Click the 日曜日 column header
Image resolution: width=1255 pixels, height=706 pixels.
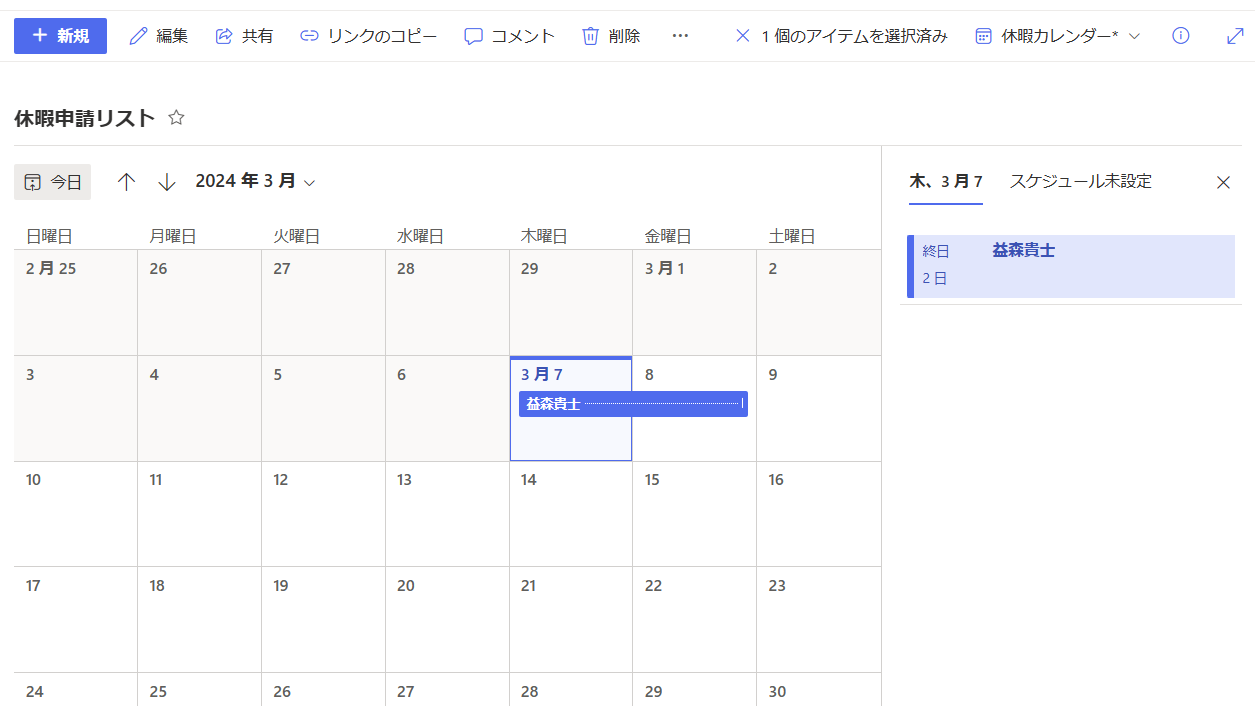[x=49, y=236]
